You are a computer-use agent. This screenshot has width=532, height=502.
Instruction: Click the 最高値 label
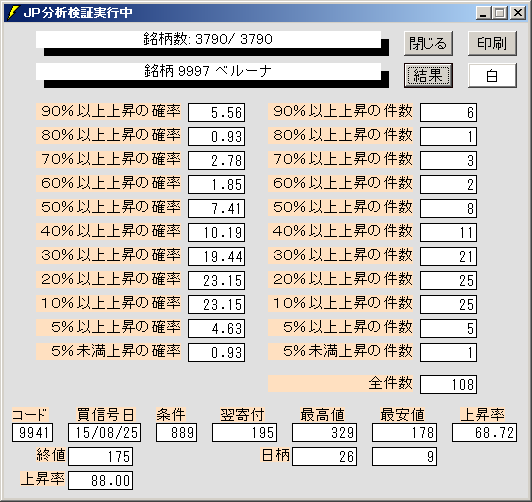[322, 415]
